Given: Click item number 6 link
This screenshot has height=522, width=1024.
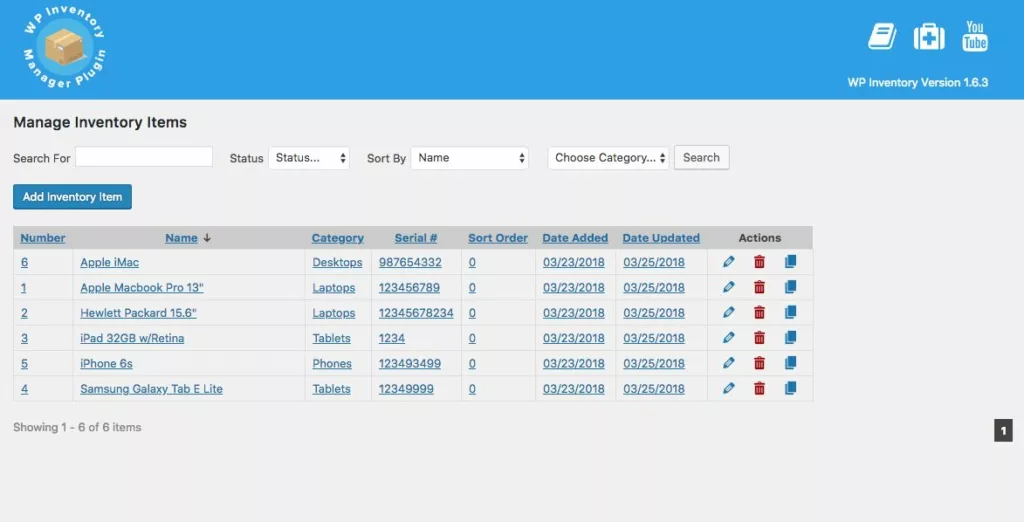Looking at the screenshot, I should (x=24, y=262).
